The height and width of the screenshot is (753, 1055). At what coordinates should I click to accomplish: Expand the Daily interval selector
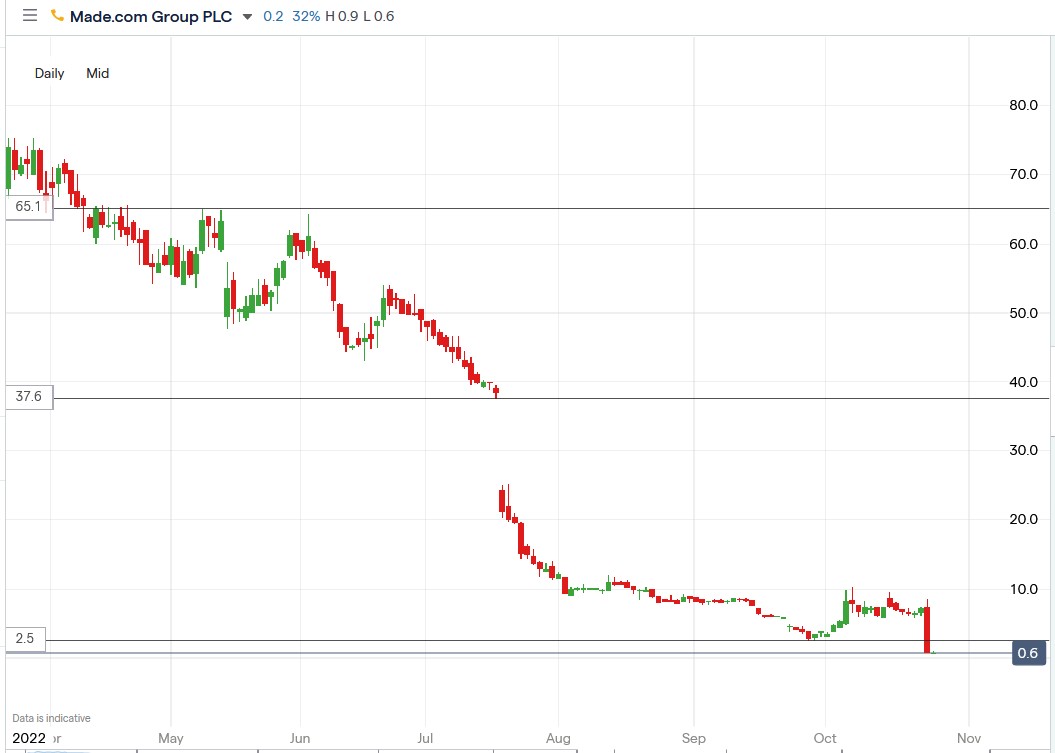coord(49,73)
